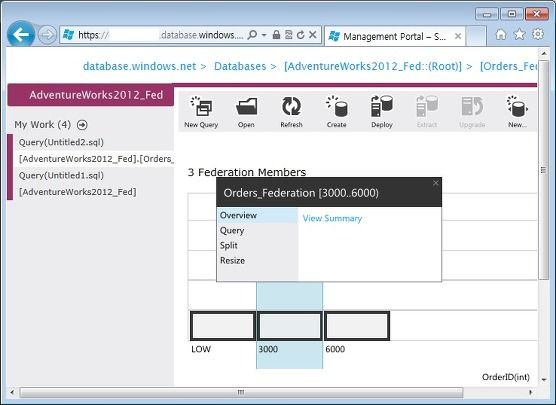
Task: Click the compatibility view icon
Action: pos(289,35)
